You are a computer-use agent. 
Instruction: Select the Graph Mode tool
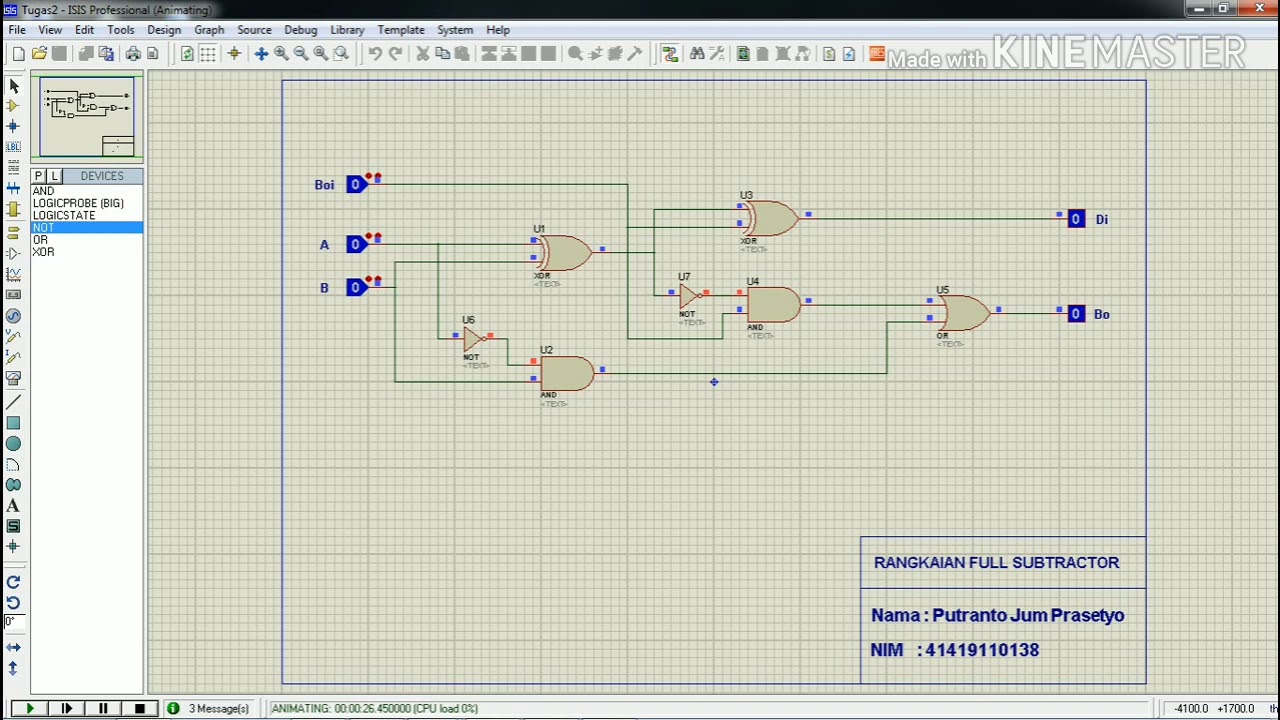tap(13, 274)
